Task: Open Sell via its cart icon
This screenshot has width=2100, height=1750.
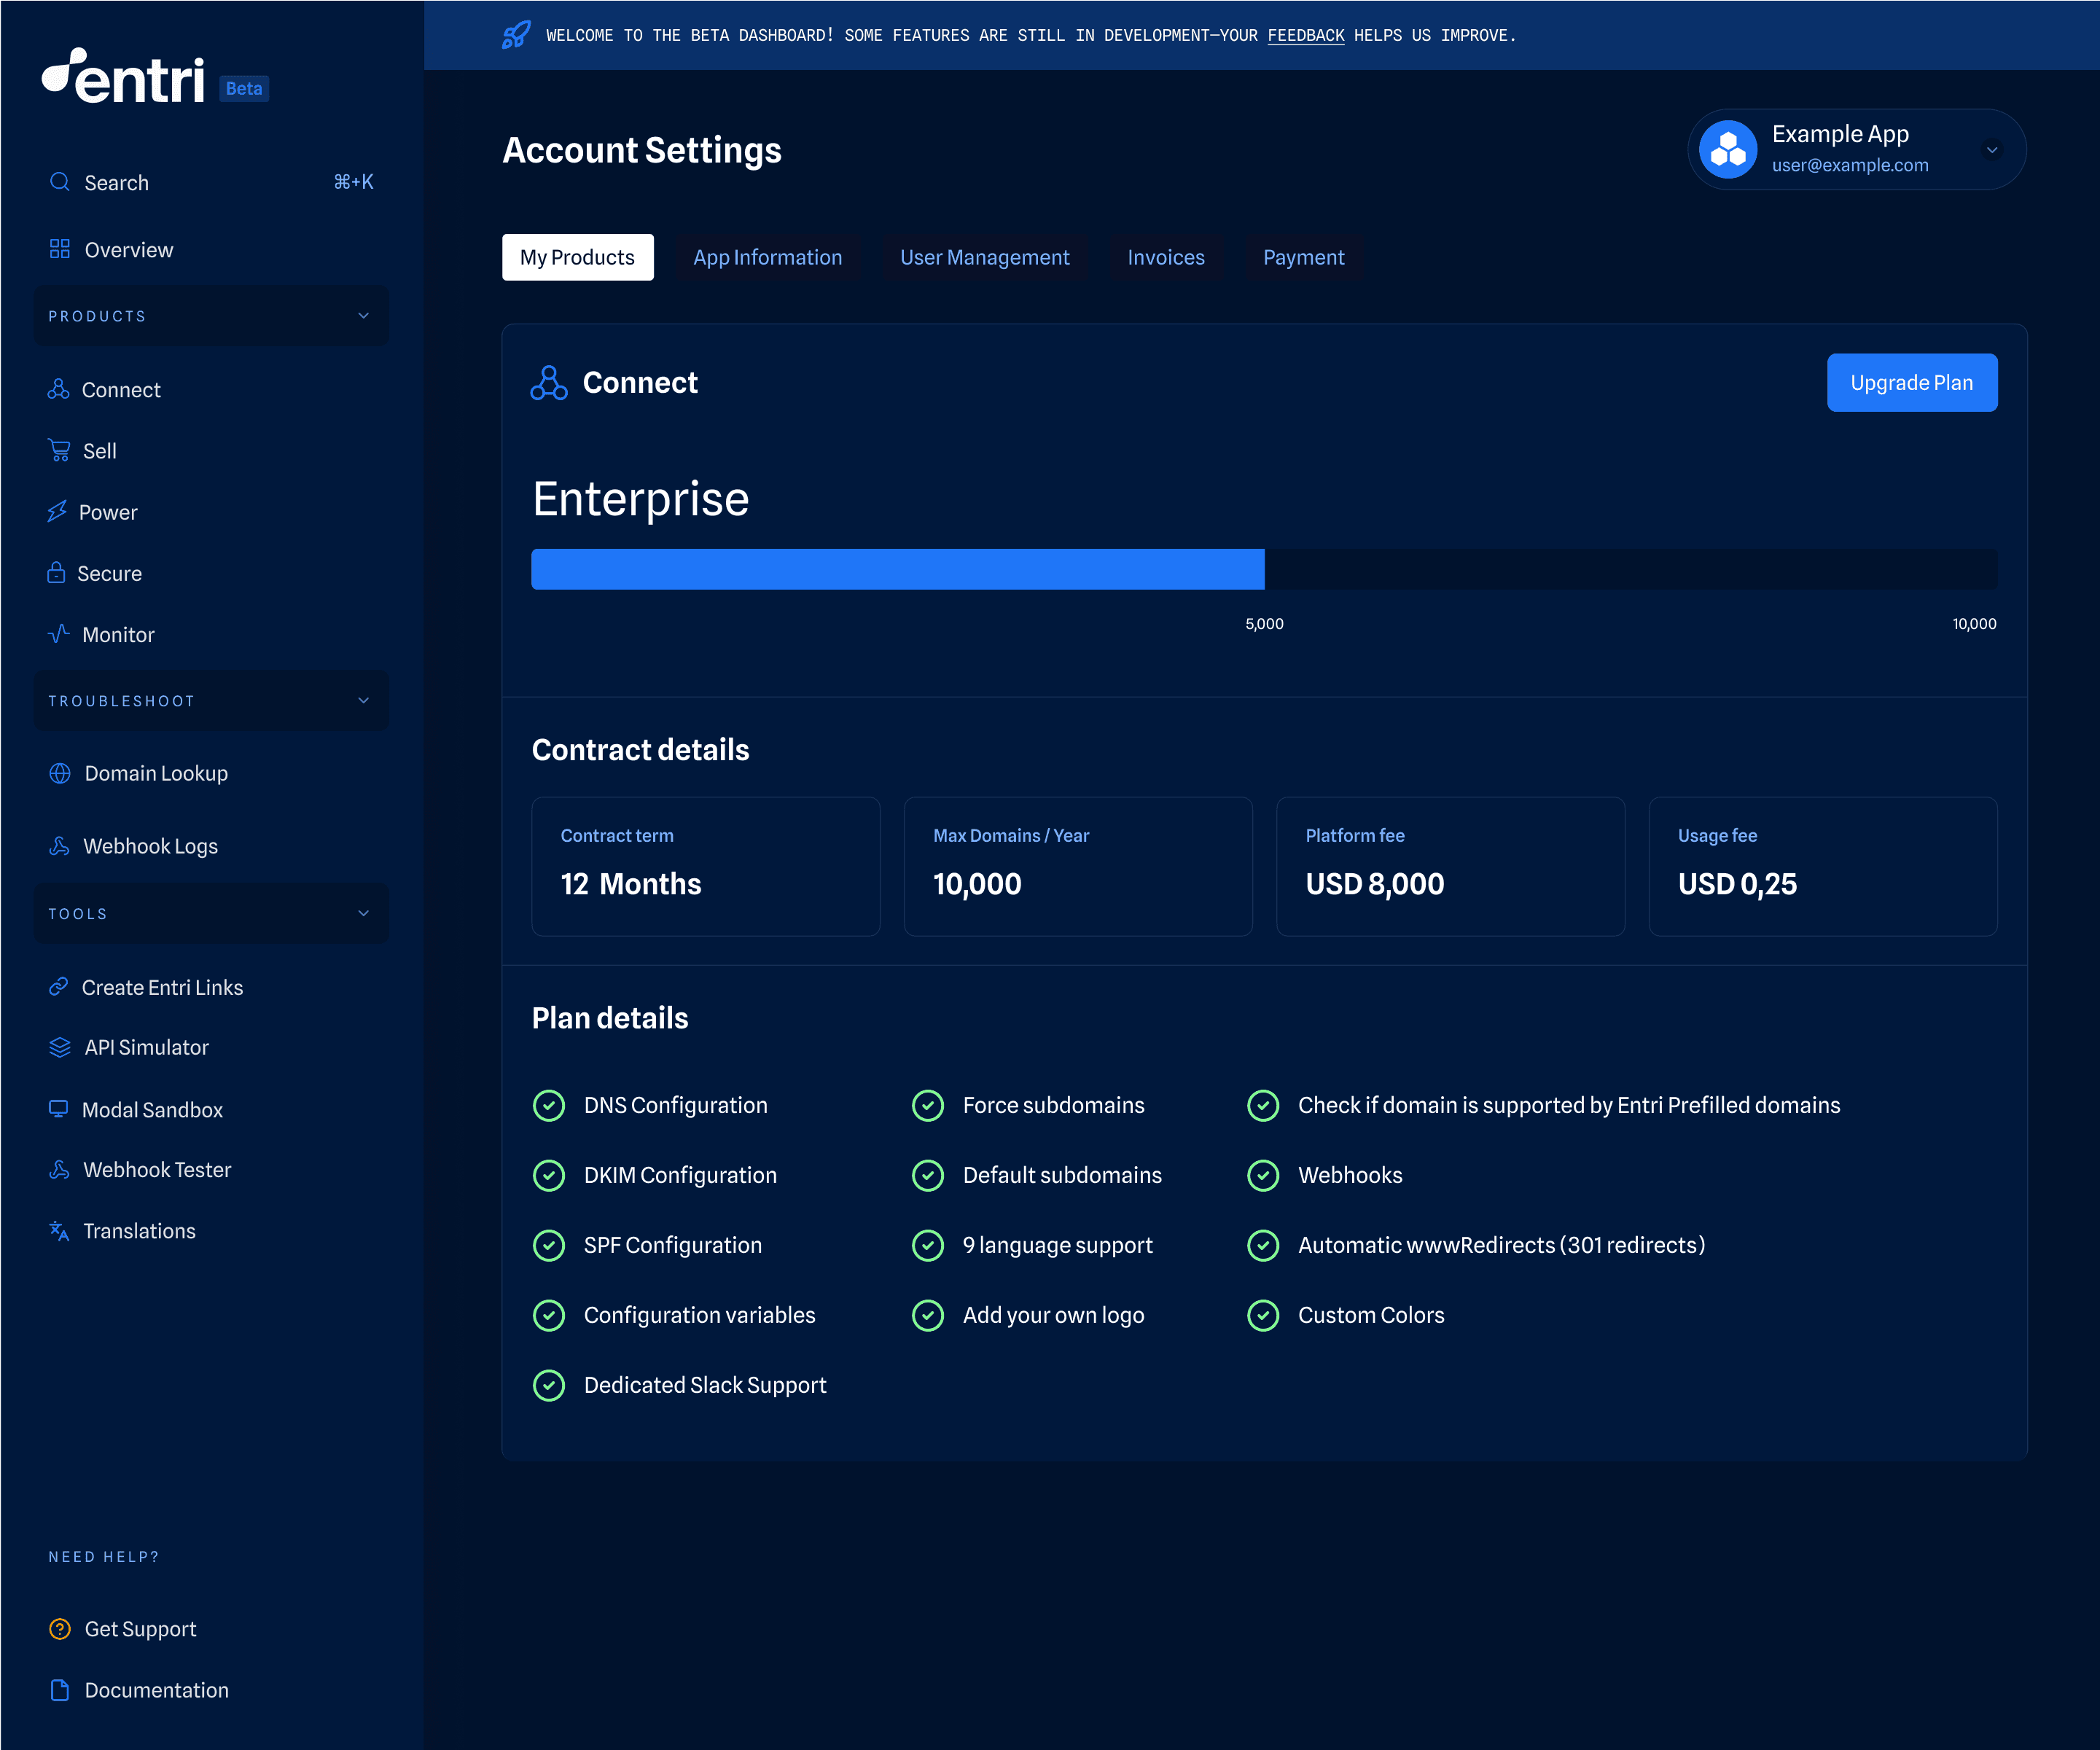Action: [x=59, y=450]
